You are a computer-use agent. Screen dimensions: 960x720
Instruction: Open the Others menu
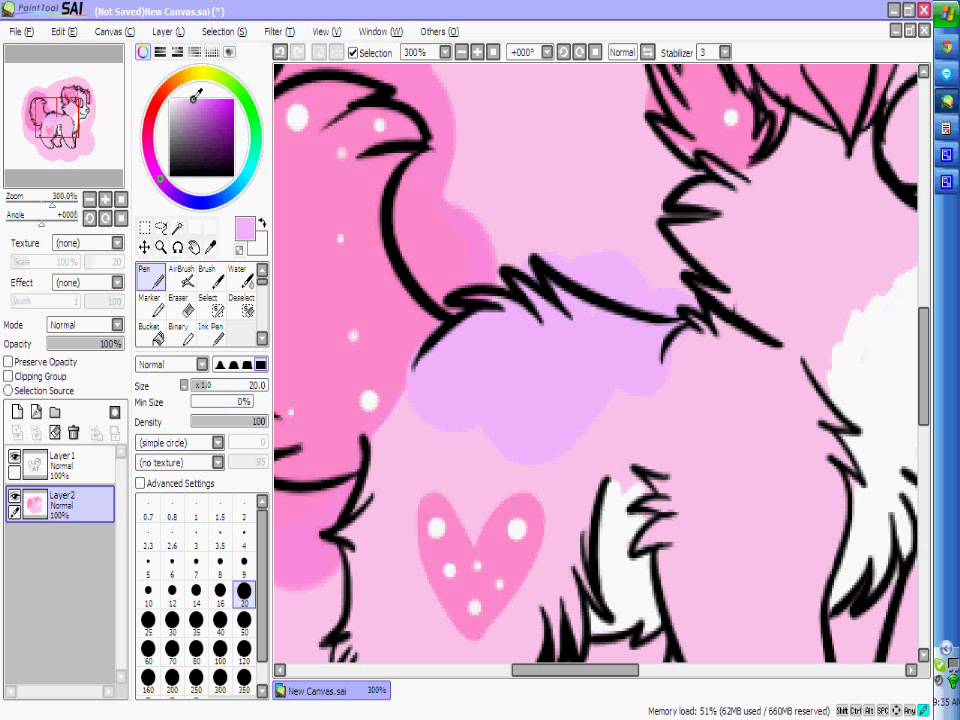click(x=439, y=32)
